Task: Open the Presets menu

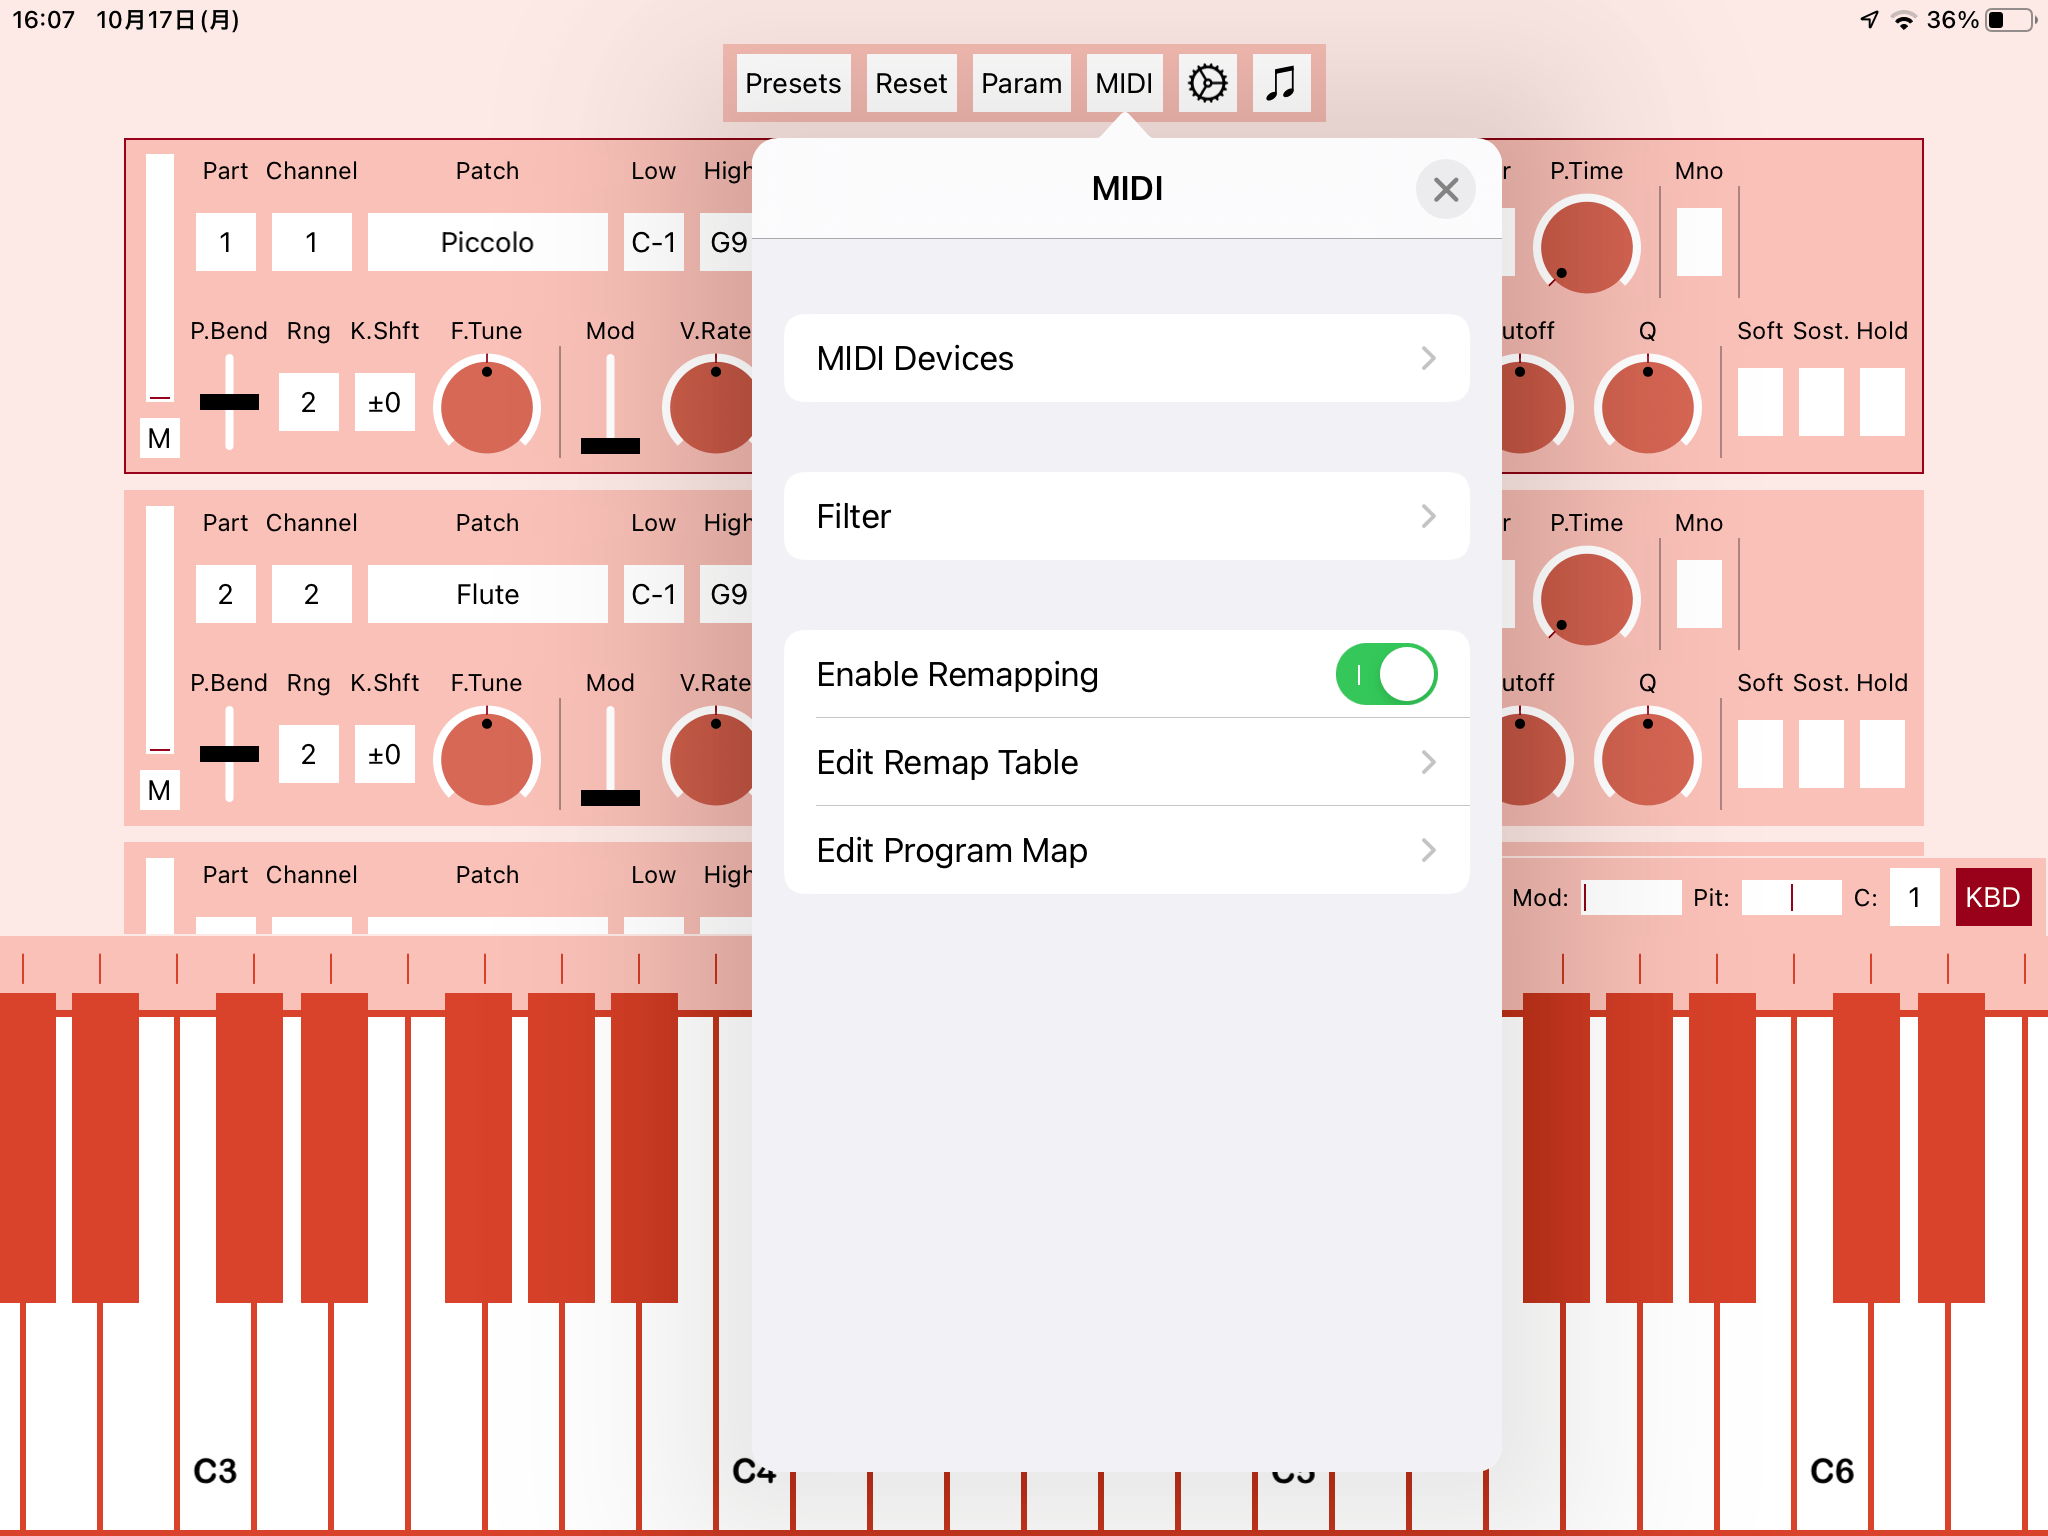Action: coord(793,83)
